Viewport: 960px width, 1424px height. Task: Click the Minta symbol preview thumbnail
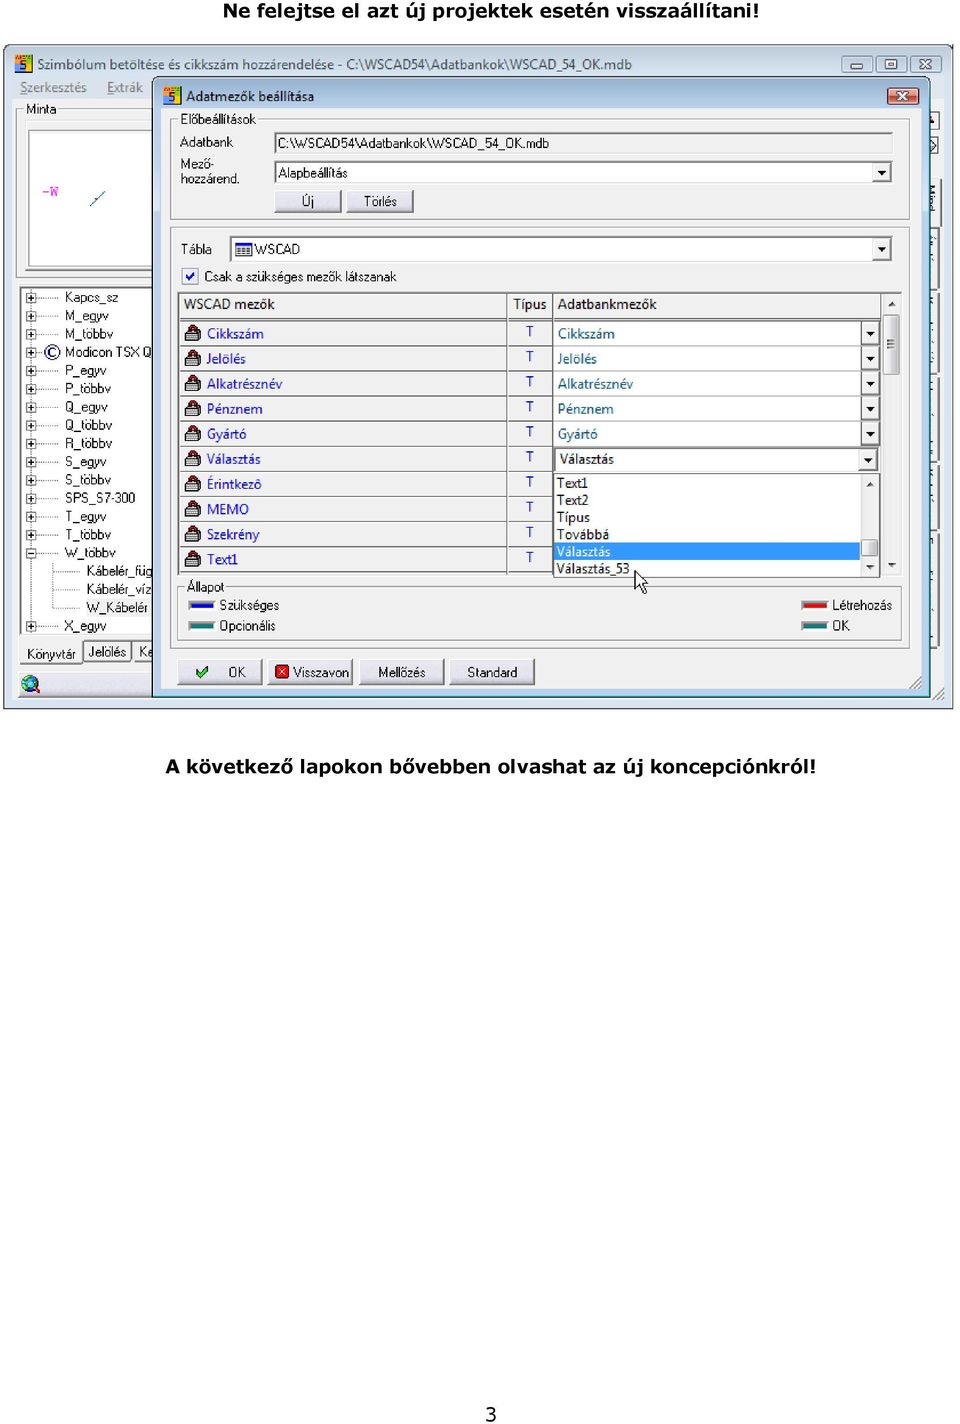90,197
